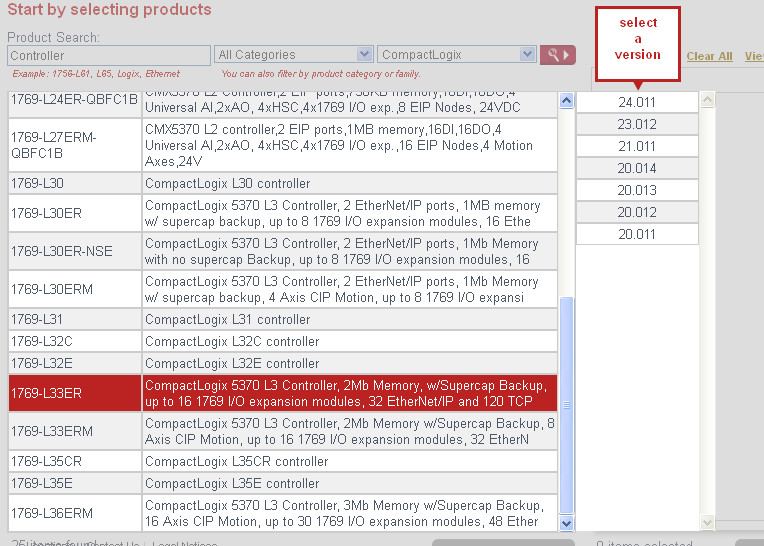This screenshot has width=764, height=546.
Task: Select the 1769-L33ERM product row
Action: tap(283, 431)
